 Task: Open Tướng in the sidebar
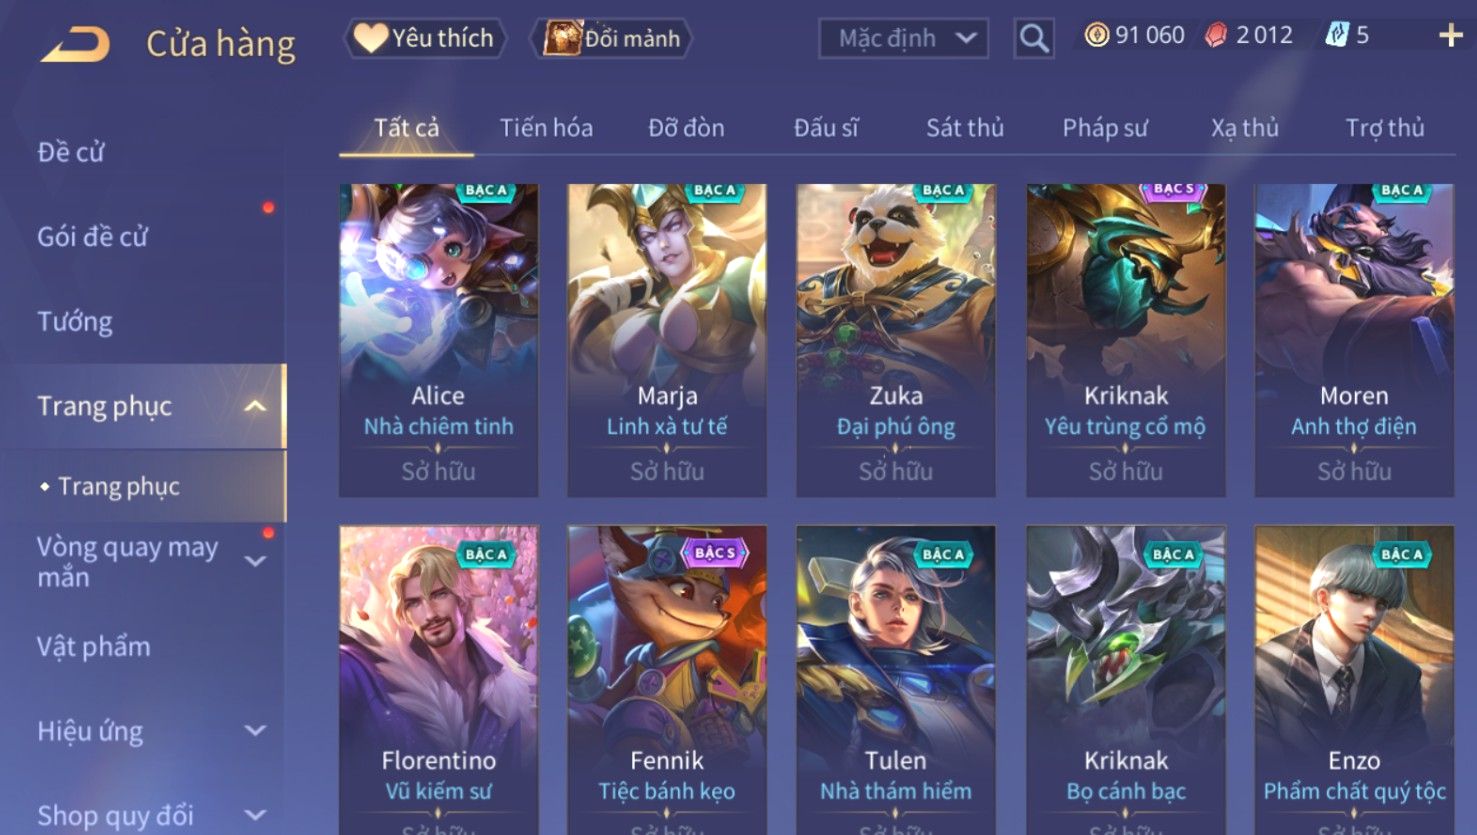click(x=75, y=322)
